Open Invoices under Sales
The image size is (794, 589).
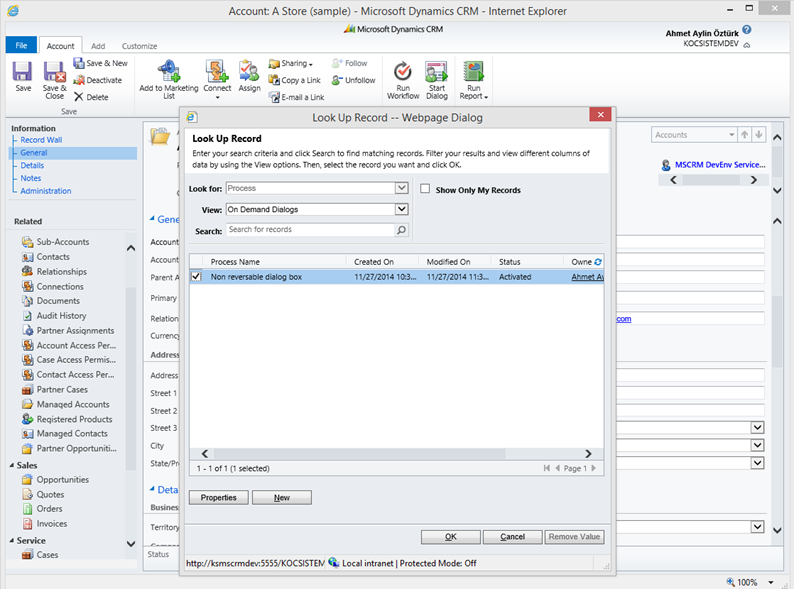(51, 524)
